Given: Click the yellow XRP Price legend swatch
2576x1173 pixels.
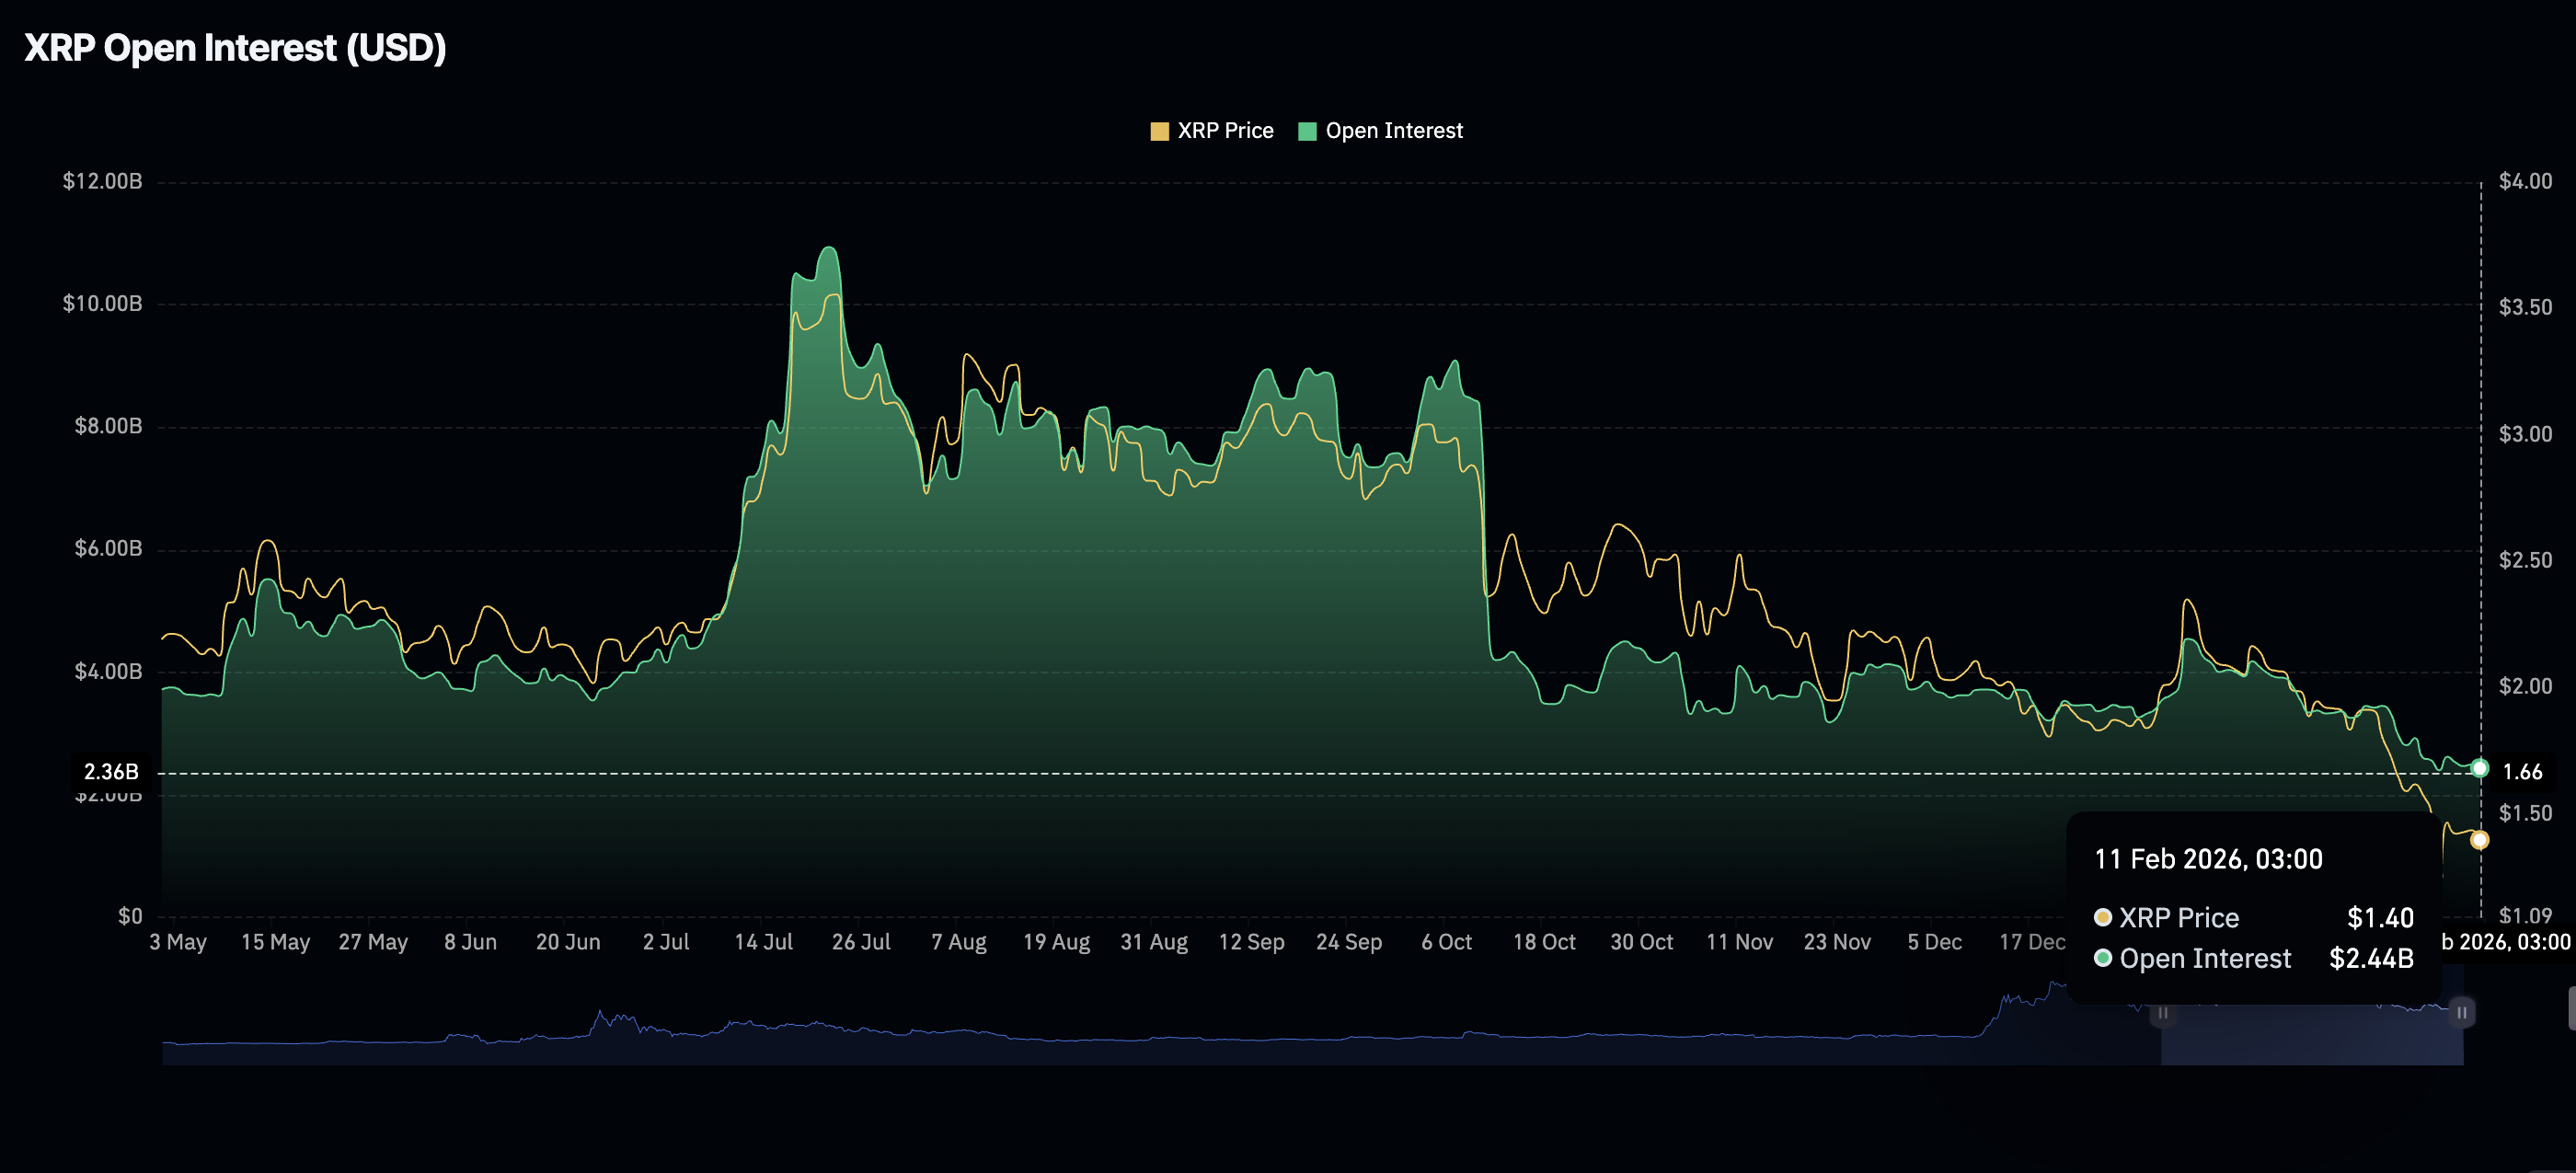Looking at the screenshot, I should [1159, 131].
